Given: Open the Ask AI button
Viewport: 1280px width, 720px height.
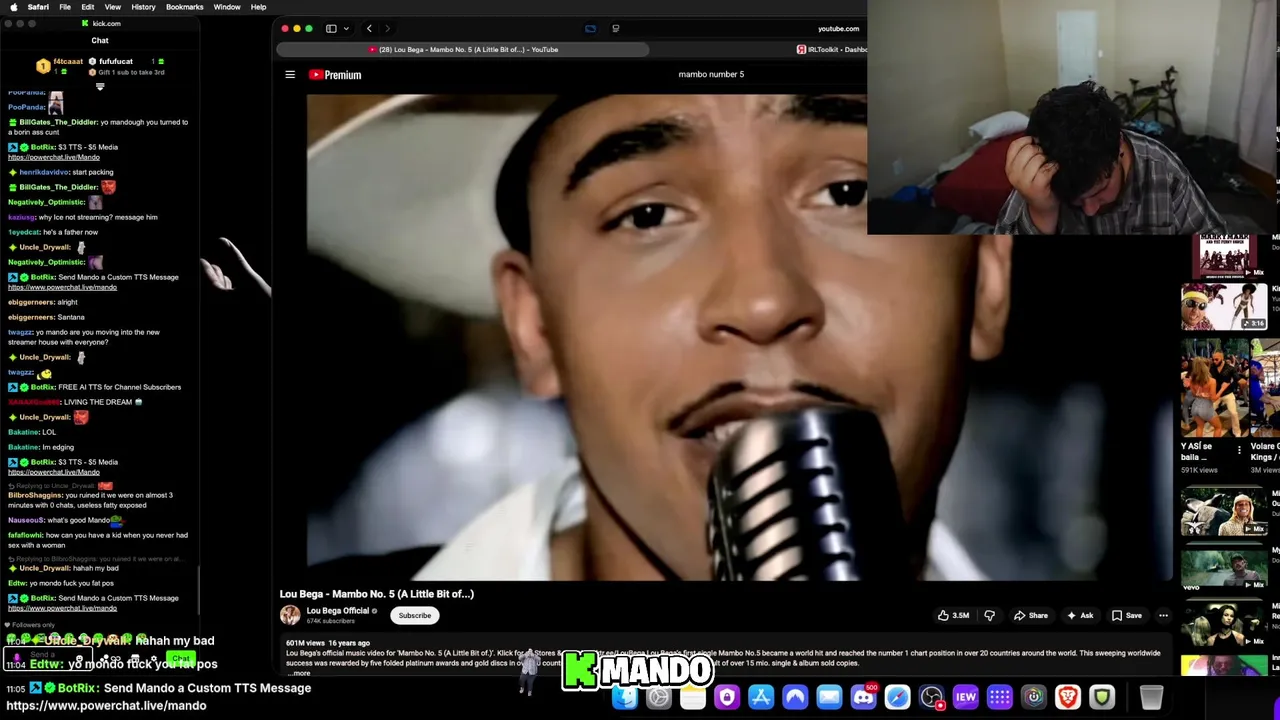Looking at the screenshot, I should point(1080,616).
